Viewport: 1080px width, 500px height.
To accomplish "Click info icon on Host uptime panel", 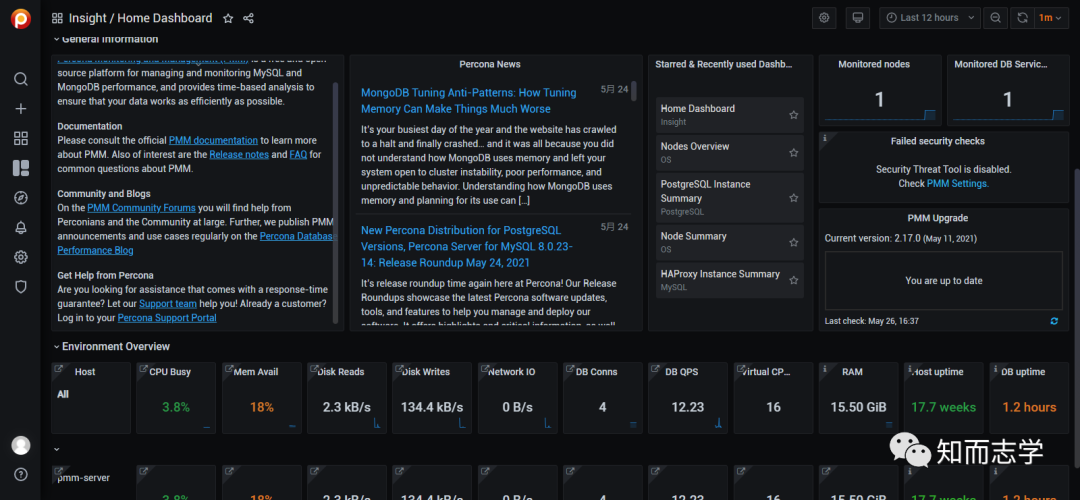I will click(910, 368).
